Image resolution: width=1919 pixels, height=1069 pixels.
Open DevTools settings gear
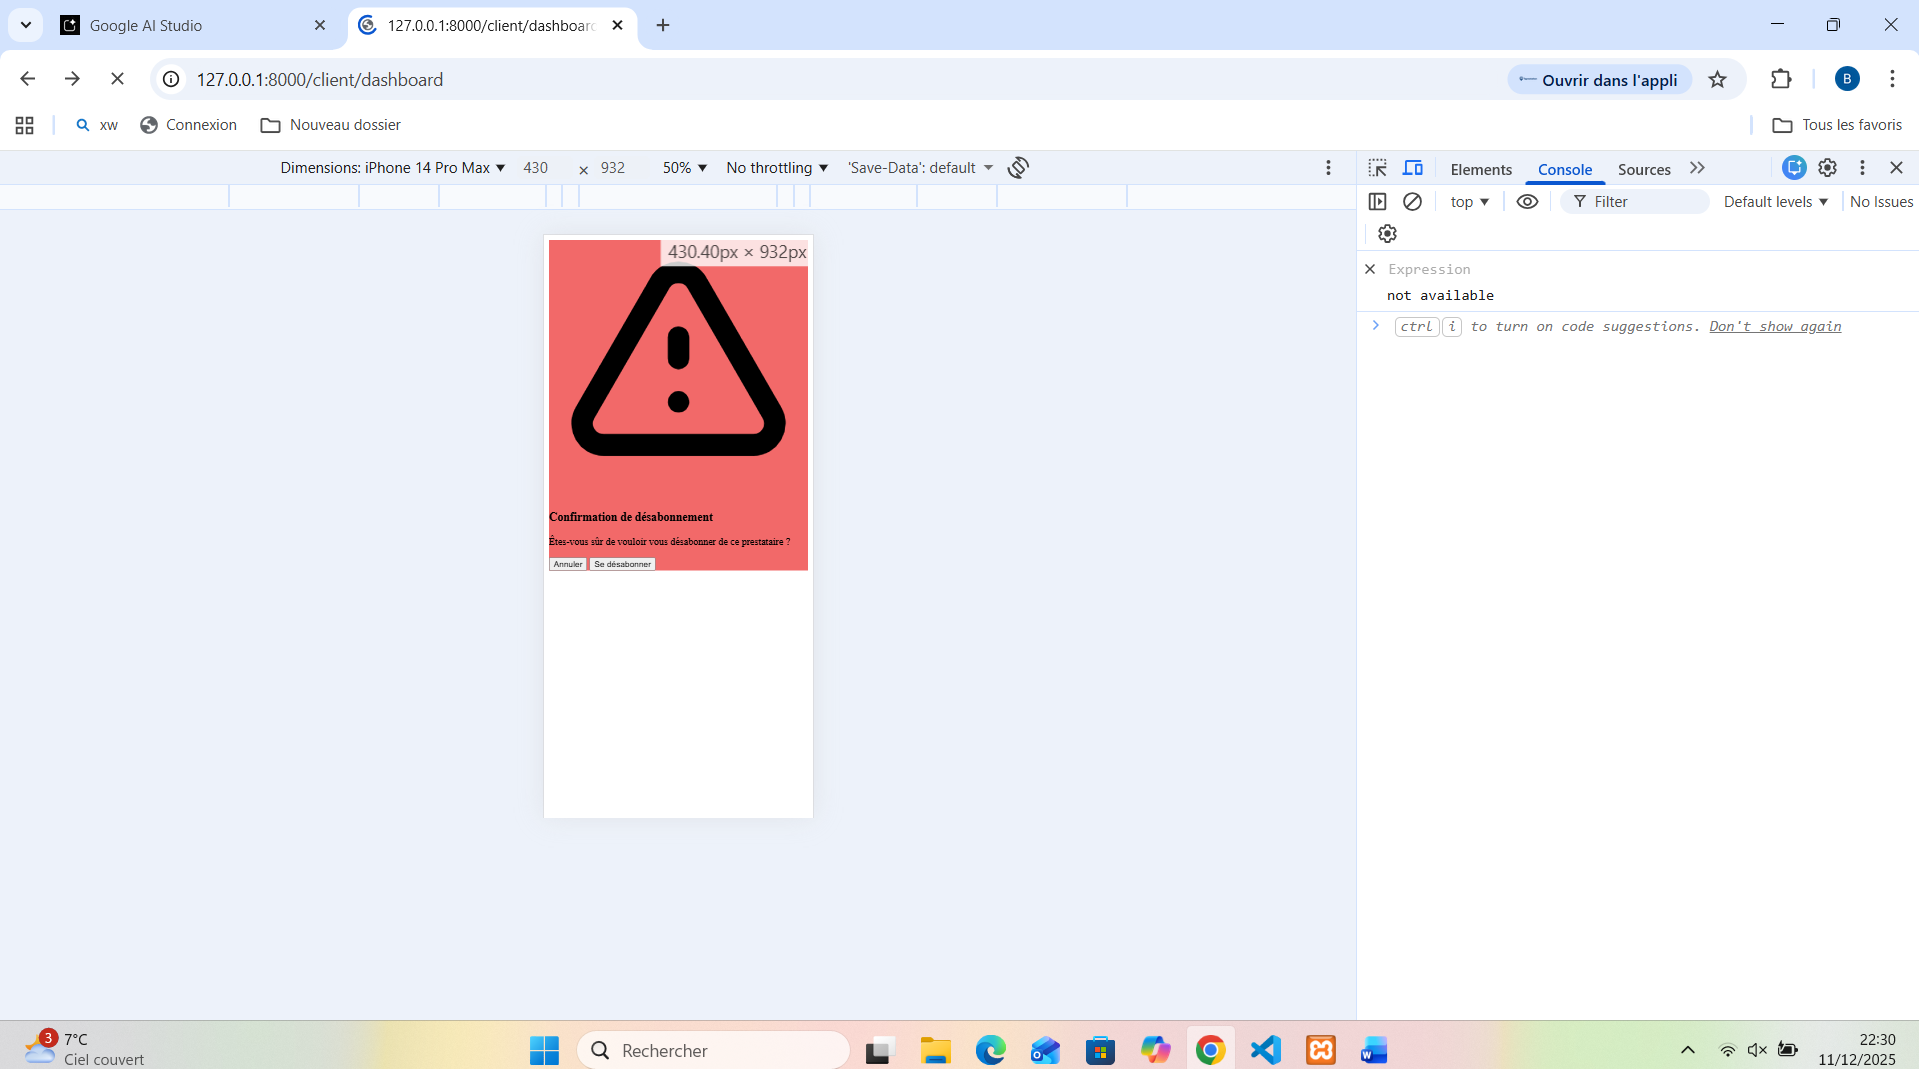click(x=1827, y=168)
